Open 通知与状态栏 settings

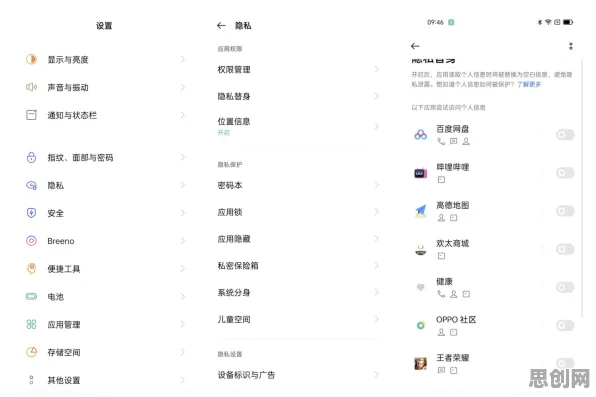coord(106,115)
